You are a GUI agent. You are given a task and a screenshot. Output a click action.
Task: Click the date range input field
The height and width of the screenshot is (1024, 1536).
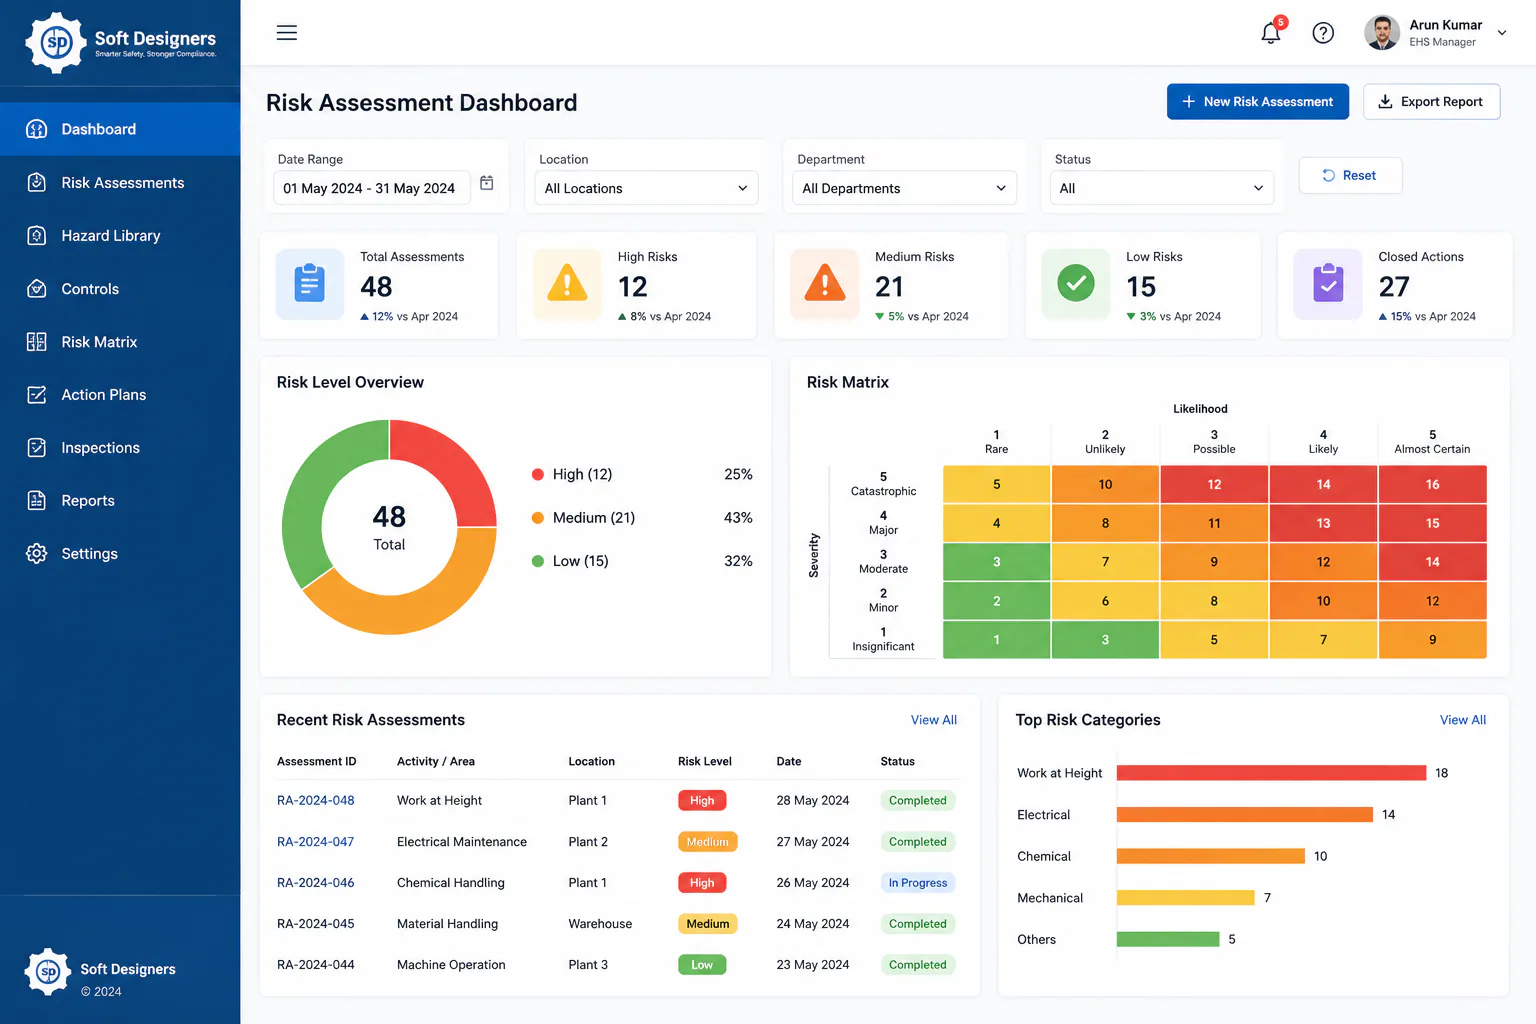pos(372,188)
